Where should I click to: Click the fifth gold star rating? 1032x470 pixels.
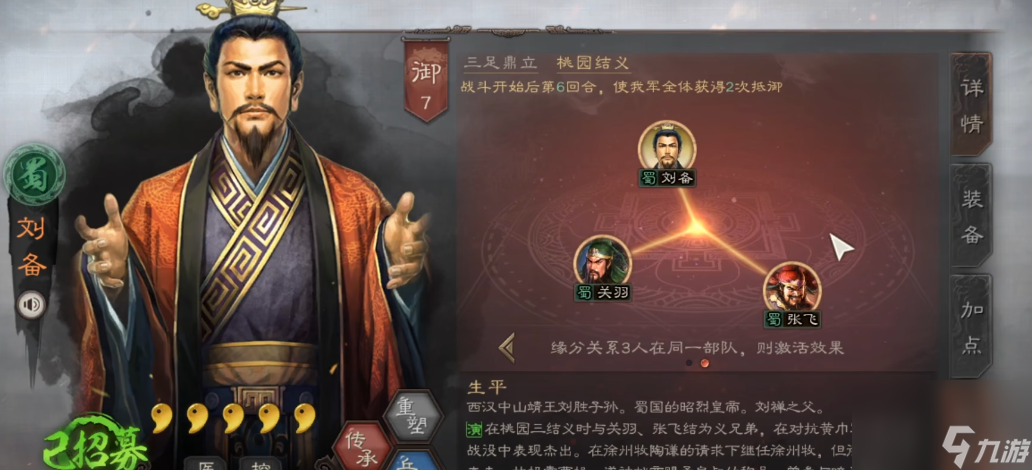coord(304,418)
